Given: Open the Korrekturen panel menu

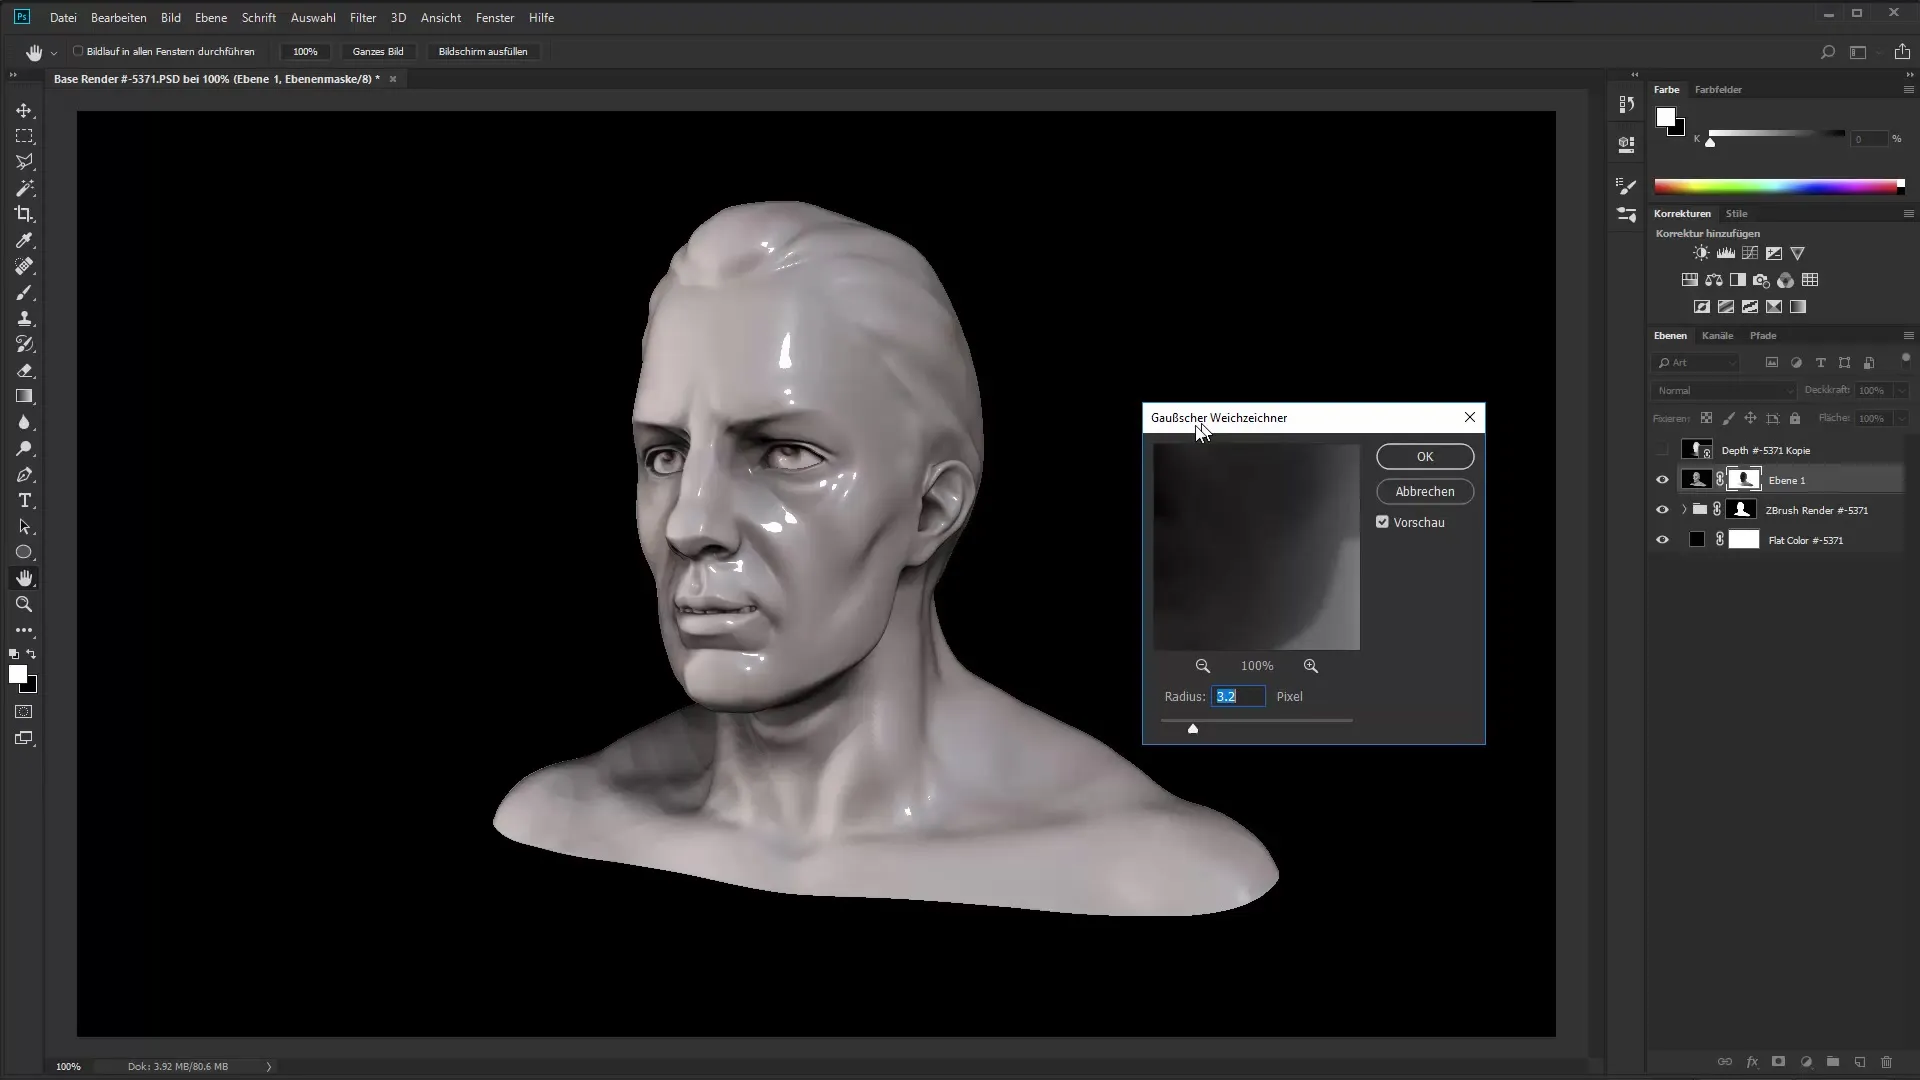Looking at the screenshot, I should (x=1908, y=214).
